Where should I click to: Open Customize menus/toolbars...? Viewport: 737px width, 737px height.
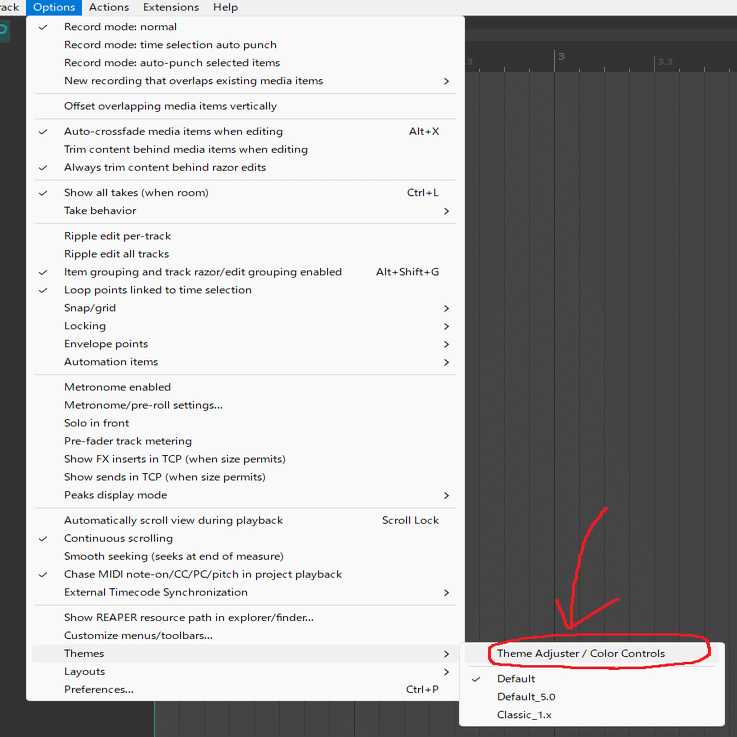click(245, 635)
